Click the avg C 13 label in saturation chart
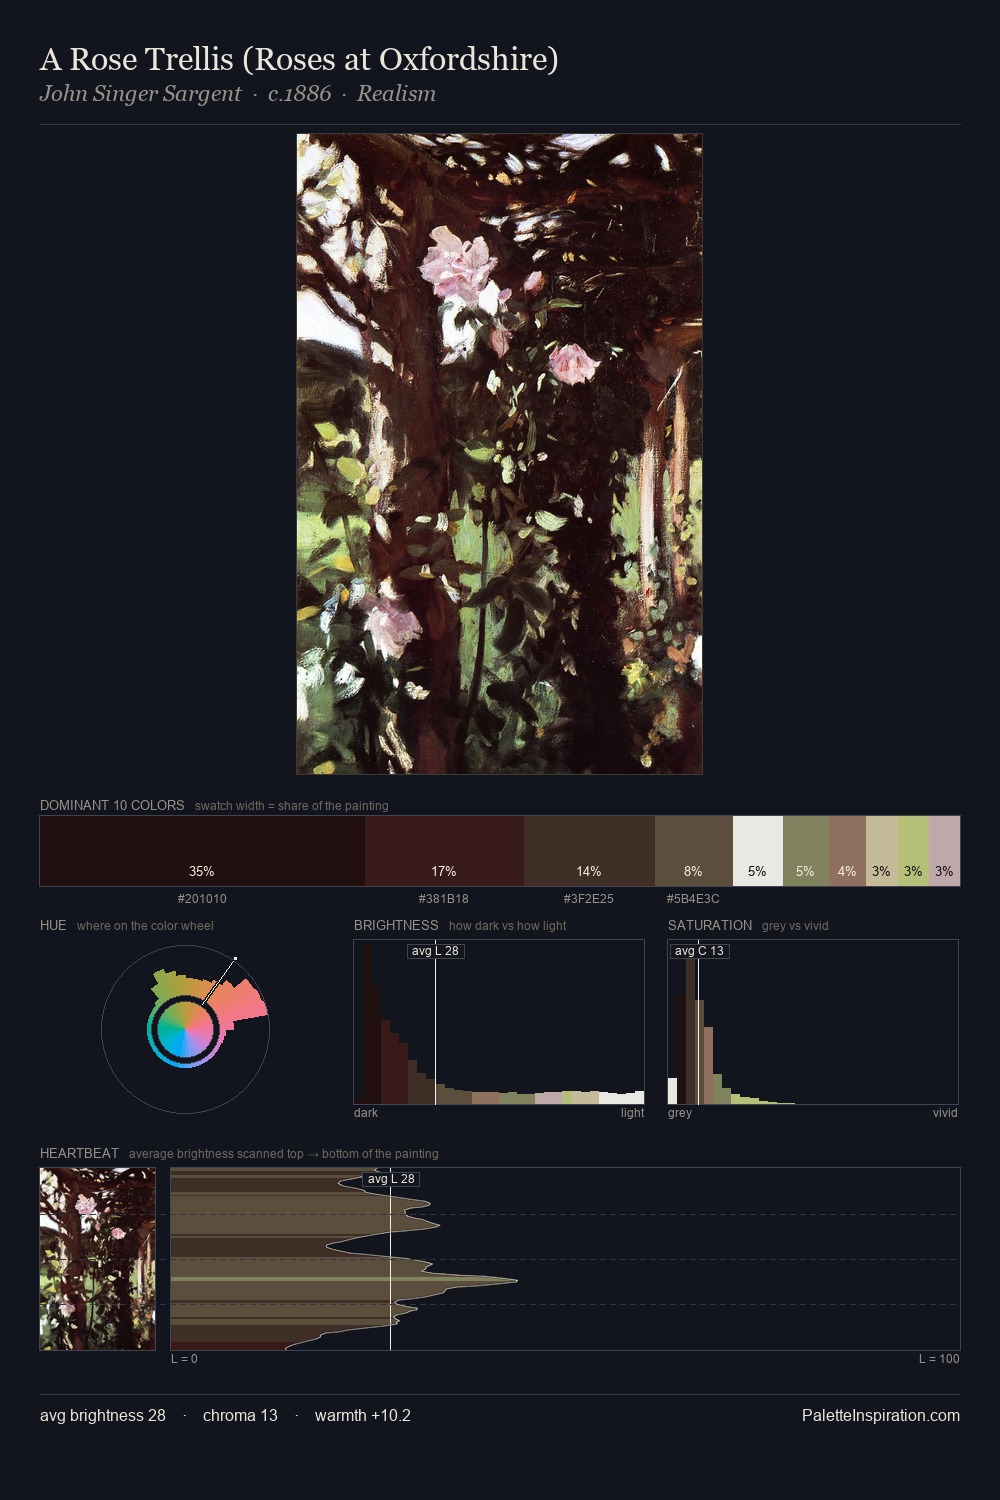 (x=698, y=951)
